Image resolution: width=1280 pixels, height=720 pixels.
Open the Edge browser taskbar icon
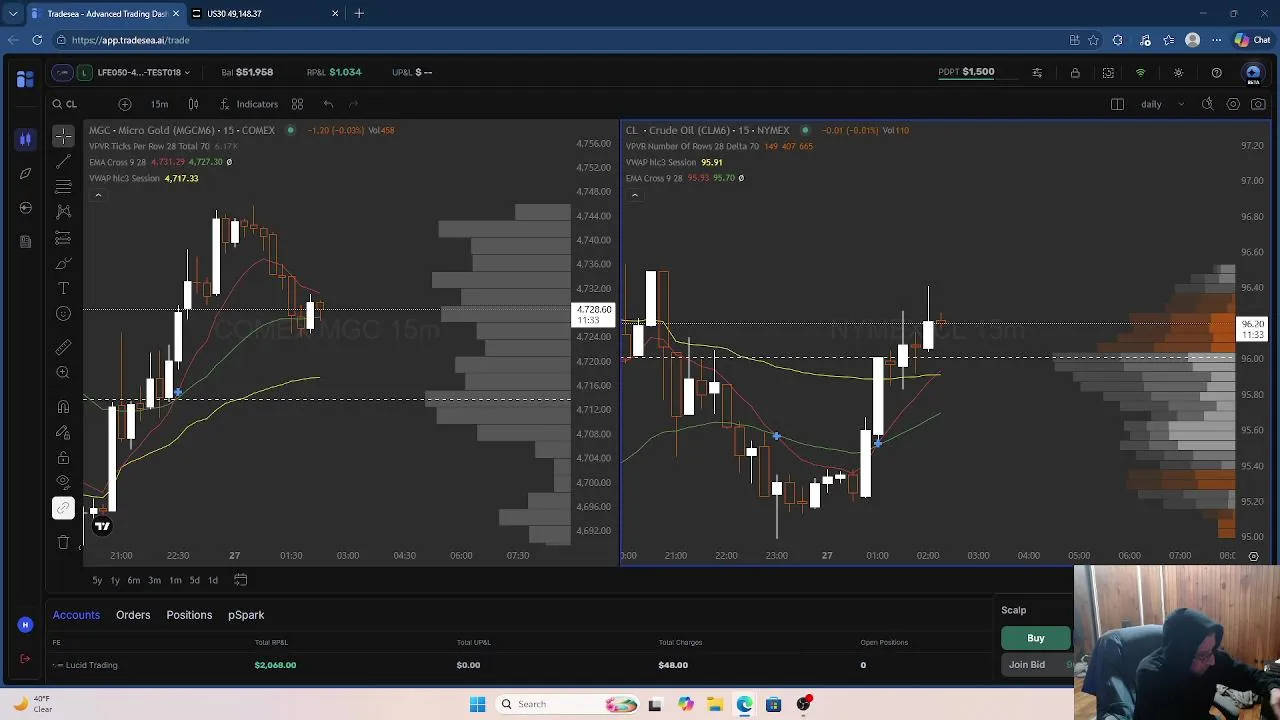tap(745, 704)
